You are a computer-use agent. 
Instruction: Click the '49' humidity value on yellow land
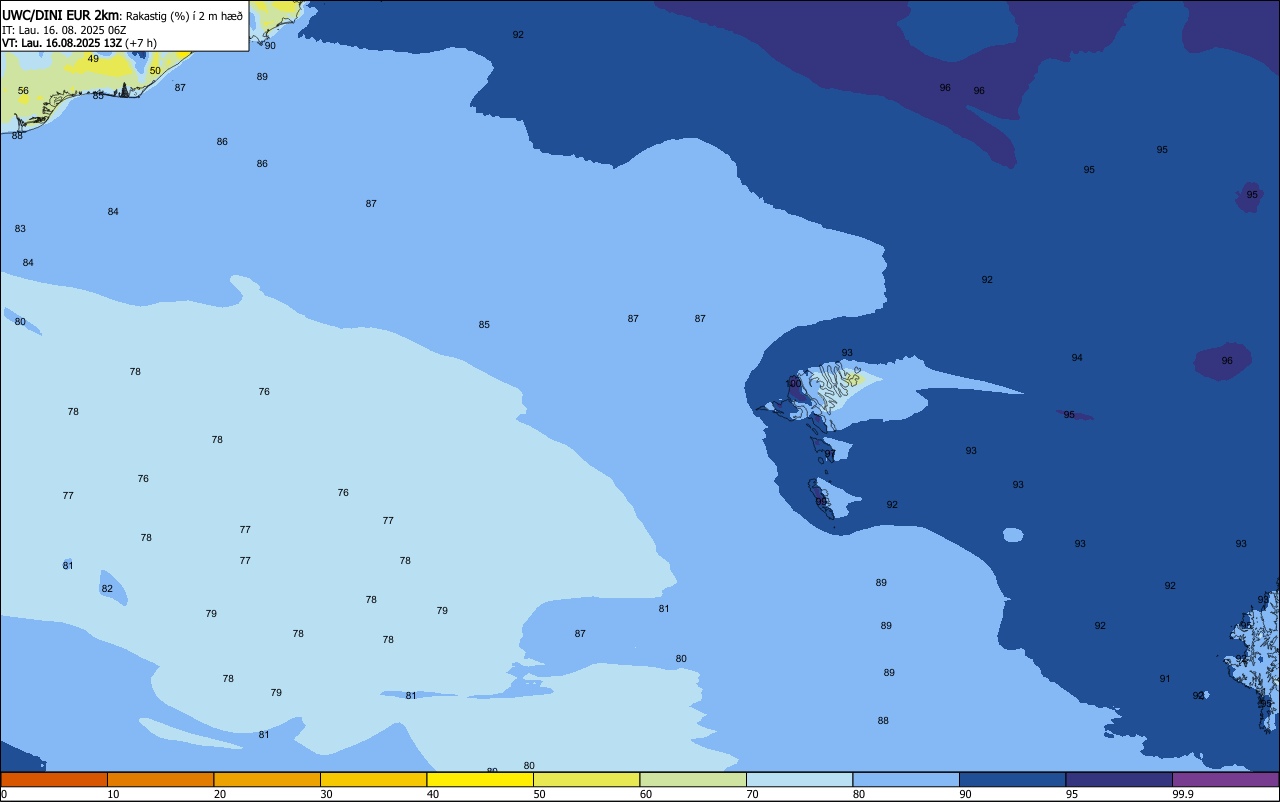click(93, 59)
